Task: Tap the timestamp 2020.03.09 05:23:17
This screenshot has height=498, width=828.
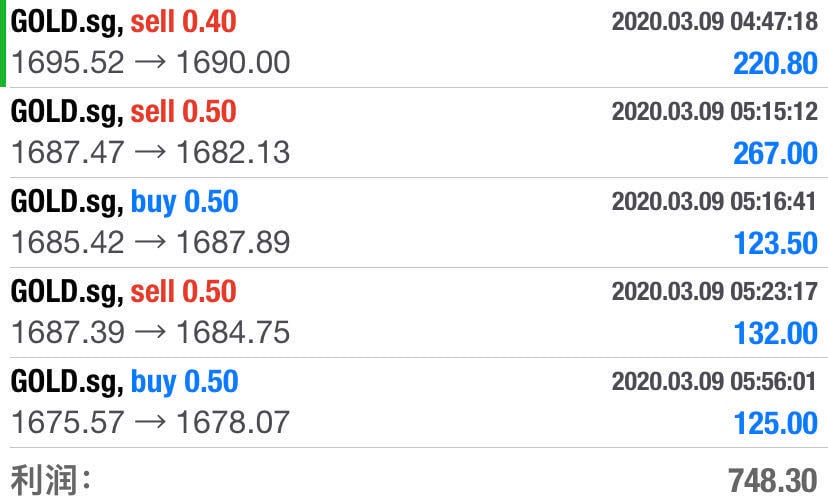Action: click(x=714, y=291)
